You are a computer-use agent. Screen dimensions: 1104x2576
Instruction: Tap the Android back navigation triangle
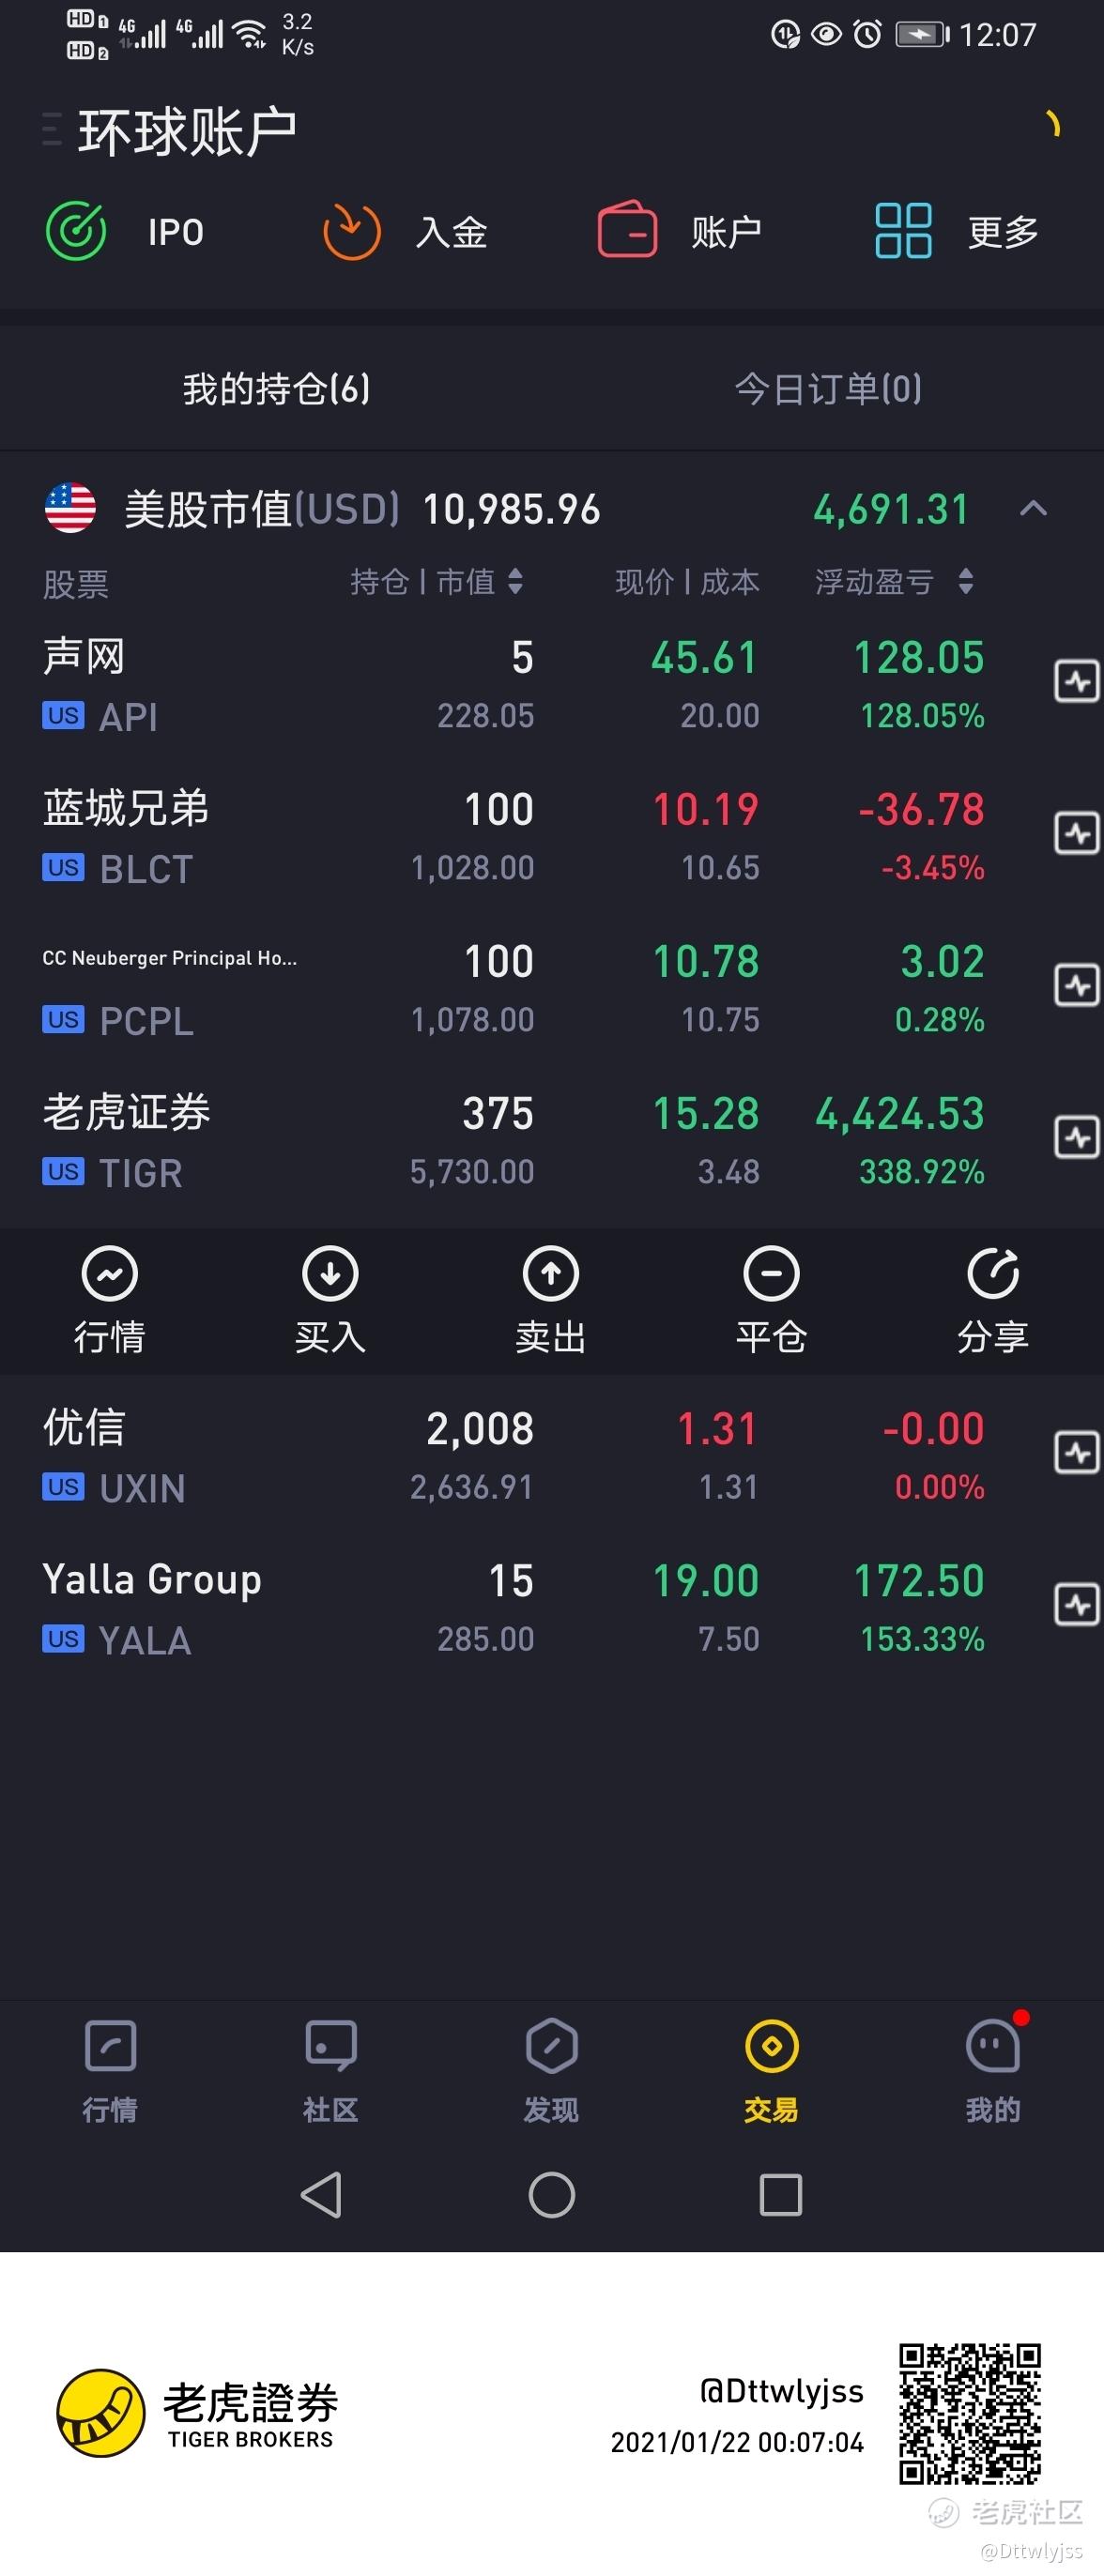point(321,2195)
